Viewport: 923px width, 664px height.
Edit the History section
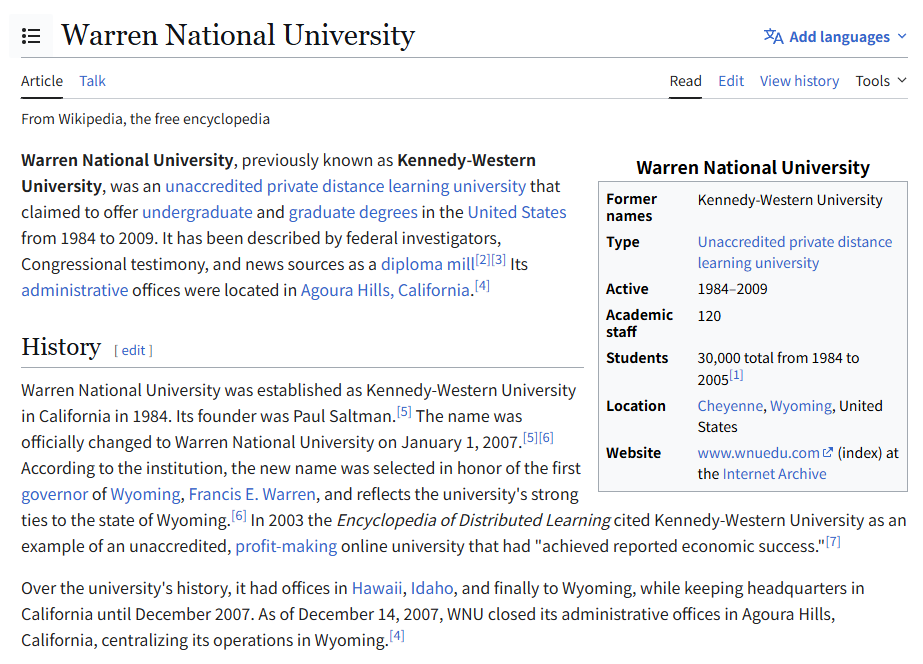click(x=133, y=350)
